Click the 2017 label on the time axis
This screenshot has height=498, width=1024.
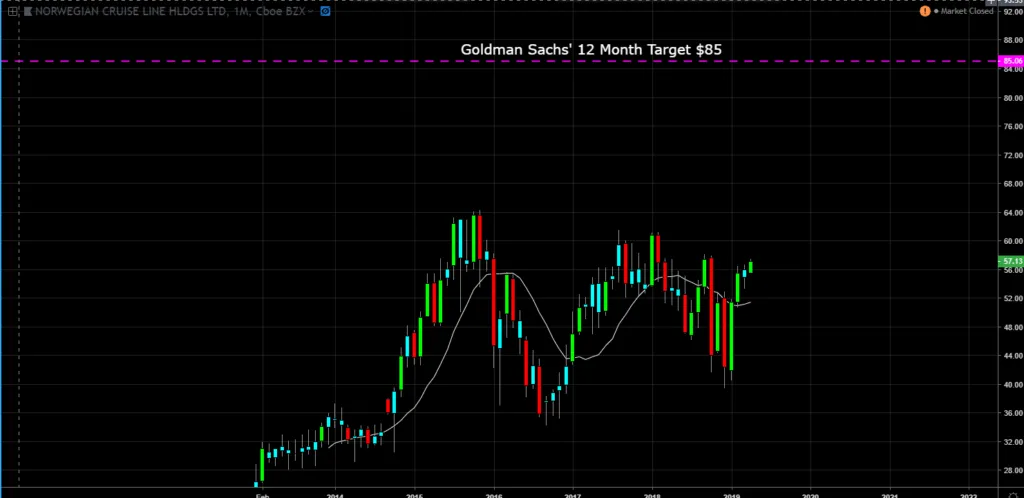[x=573, y=495]
